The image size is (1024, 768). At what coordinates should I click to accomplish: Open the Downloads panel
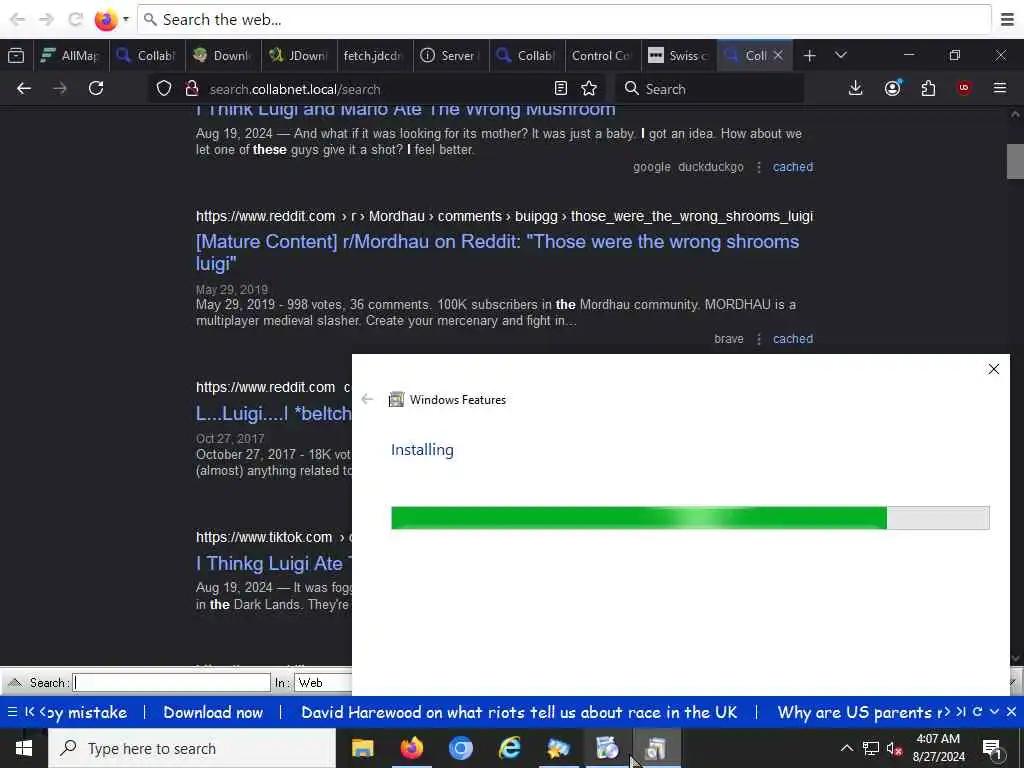click(856, 88)
